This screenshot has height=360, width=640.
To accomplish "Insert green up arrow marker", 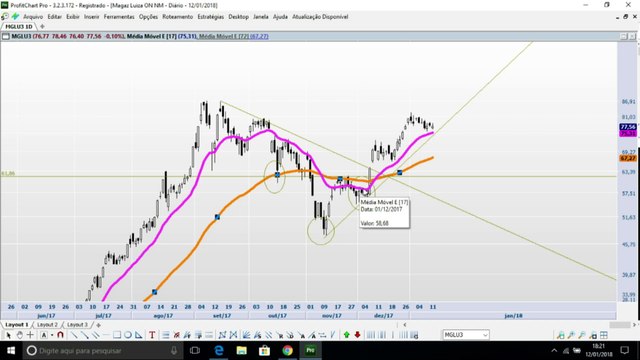I will 347,335.
